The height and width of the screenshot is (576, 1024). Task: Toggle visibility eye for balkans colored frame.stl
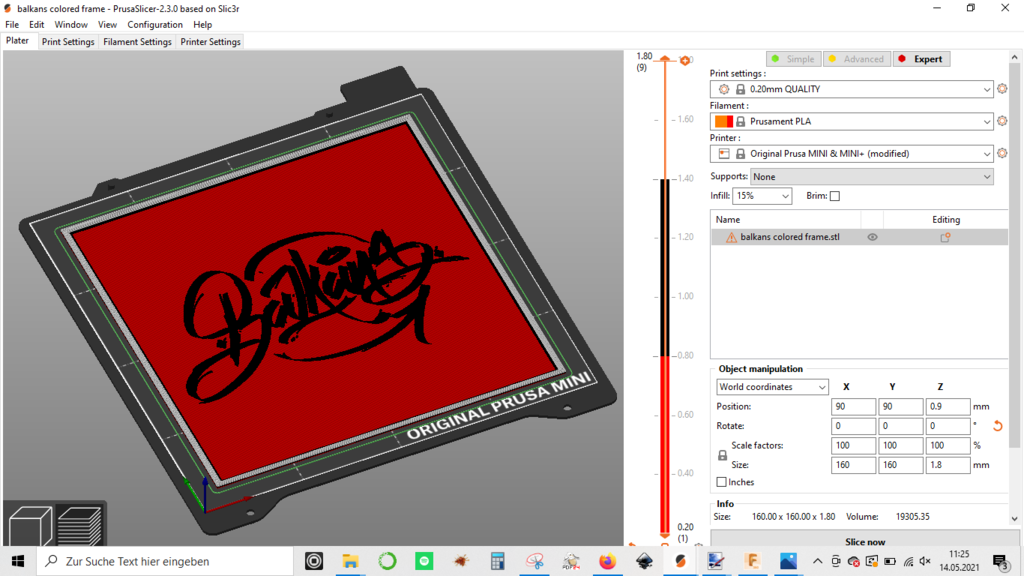click(x=872, y=237)
